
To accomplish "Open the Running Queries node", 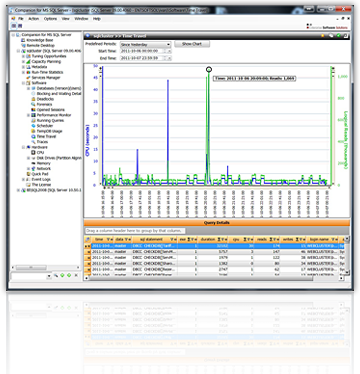I will pyautogui.click(x=50, y=120).
